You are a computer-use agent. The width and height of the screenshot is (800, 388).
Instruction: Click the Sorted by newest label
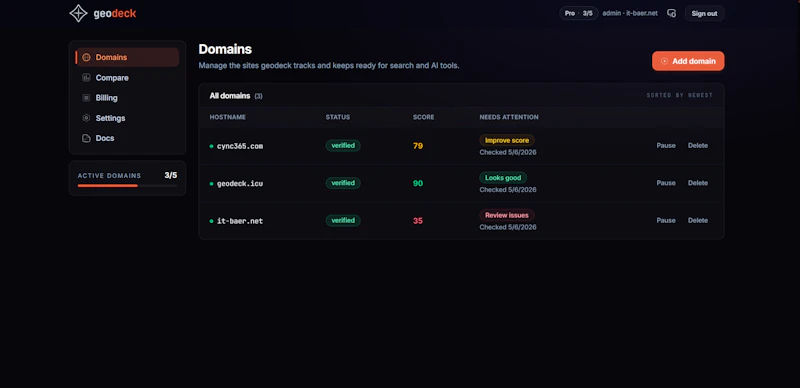[680, 95]
